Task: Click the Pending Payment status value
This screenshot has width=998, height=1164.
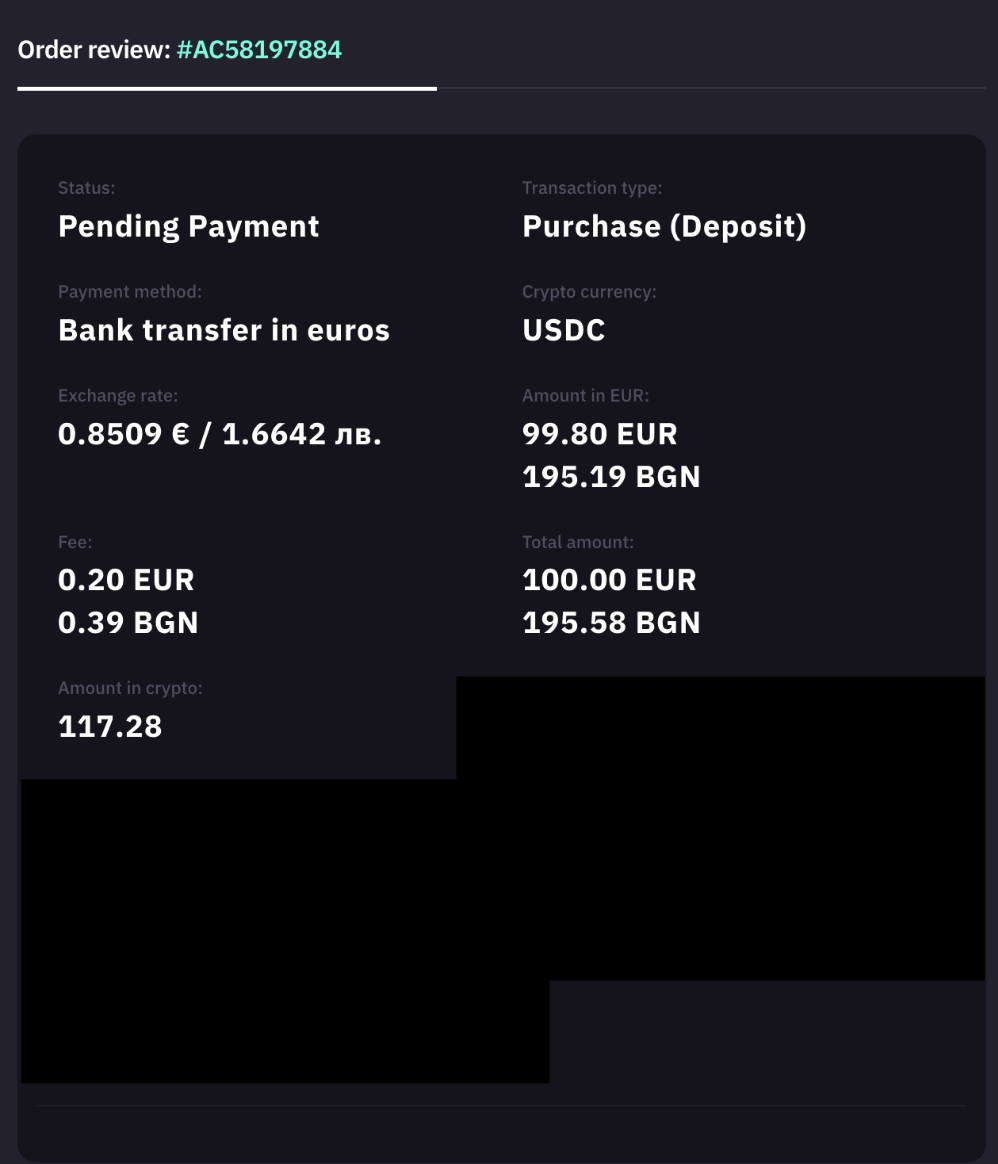Action: (x=188, y=226)
